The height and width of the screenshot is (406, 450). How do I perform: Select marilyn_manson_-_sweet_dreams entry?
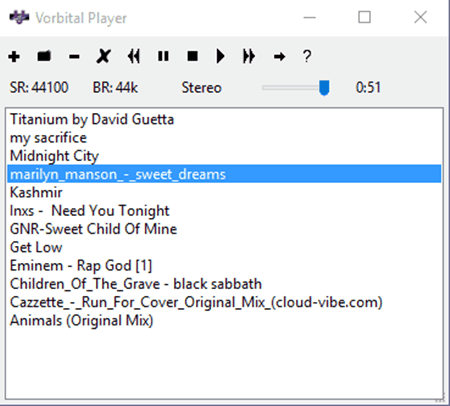(x=224, y=174)
